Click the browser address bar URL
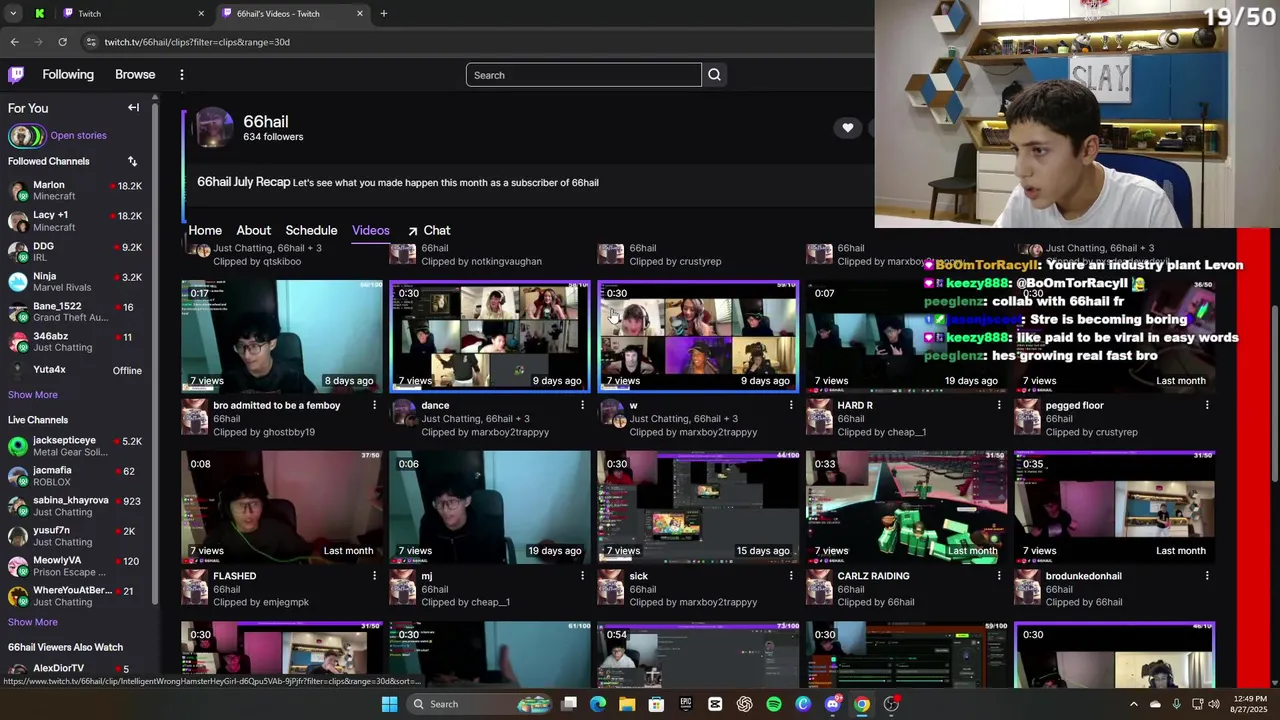Viewport: 1280px width, 720px height. point(197,42)
